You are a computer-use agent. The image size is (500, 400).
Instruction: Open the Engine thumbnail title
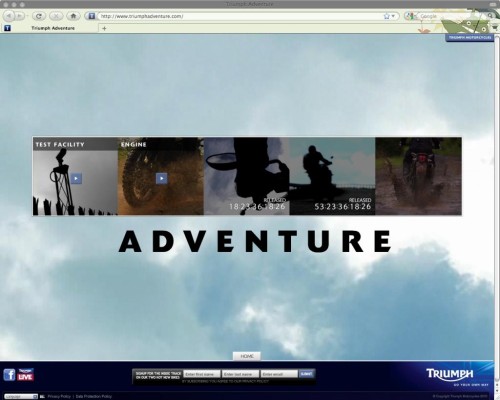[134, 145]
